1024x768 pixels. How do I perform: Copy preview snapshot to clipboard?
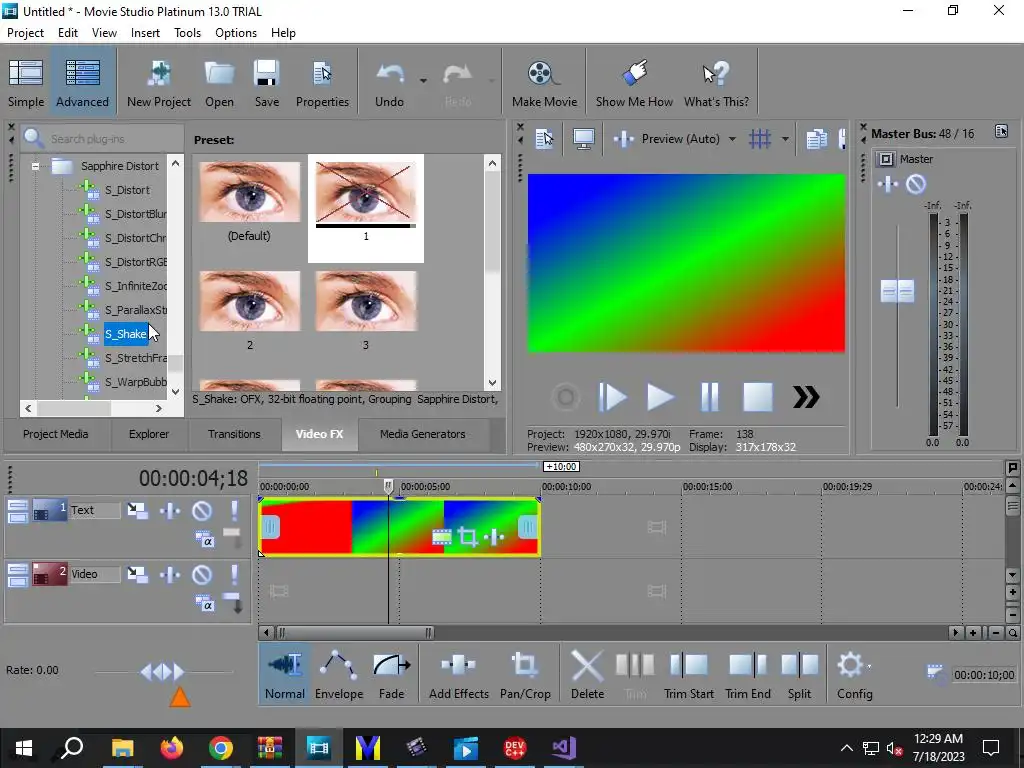click(816, 138)
